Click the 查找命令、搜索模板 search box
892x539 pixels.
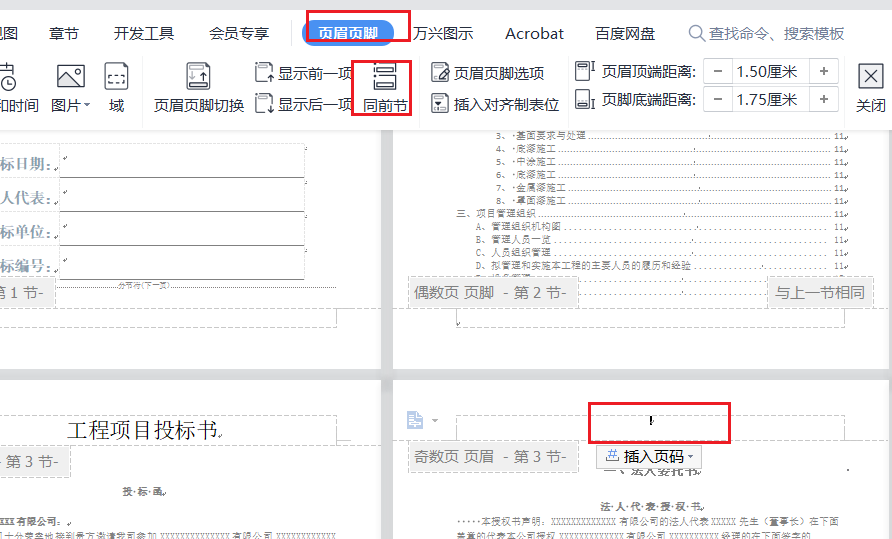click(776, 33)
